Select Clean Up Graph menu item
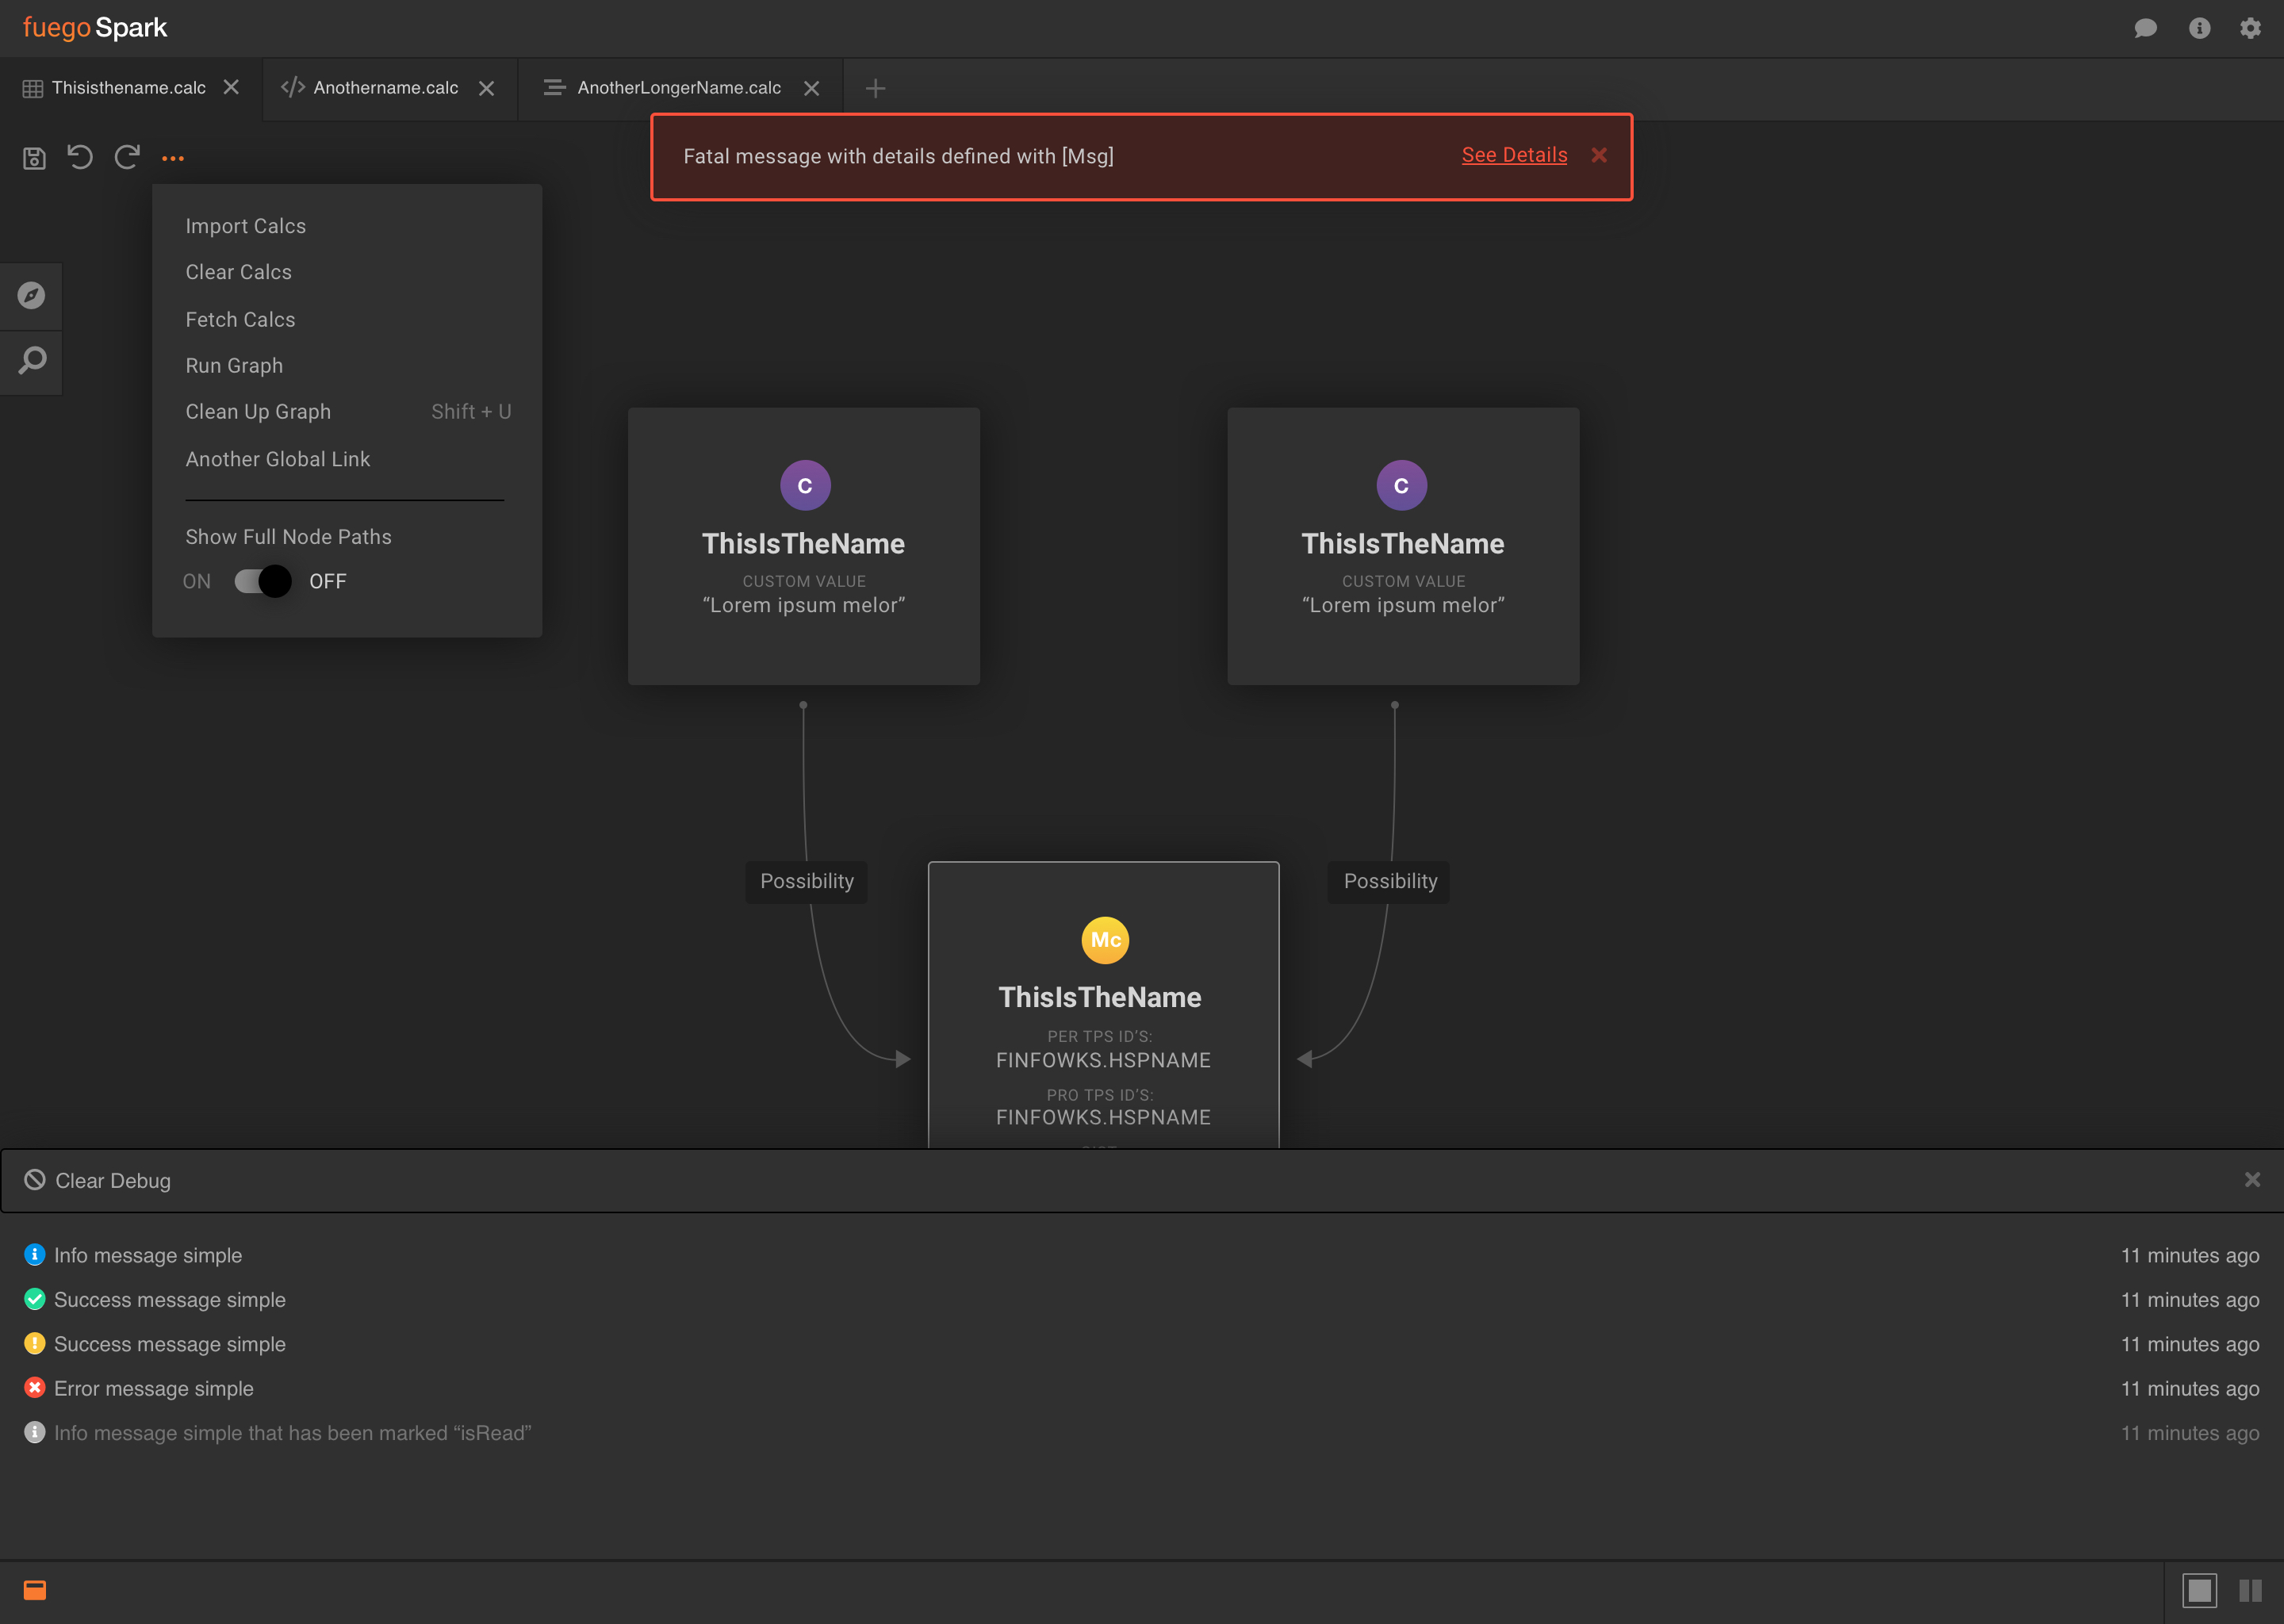2284x1624 pixels. (x=258, y=412)
